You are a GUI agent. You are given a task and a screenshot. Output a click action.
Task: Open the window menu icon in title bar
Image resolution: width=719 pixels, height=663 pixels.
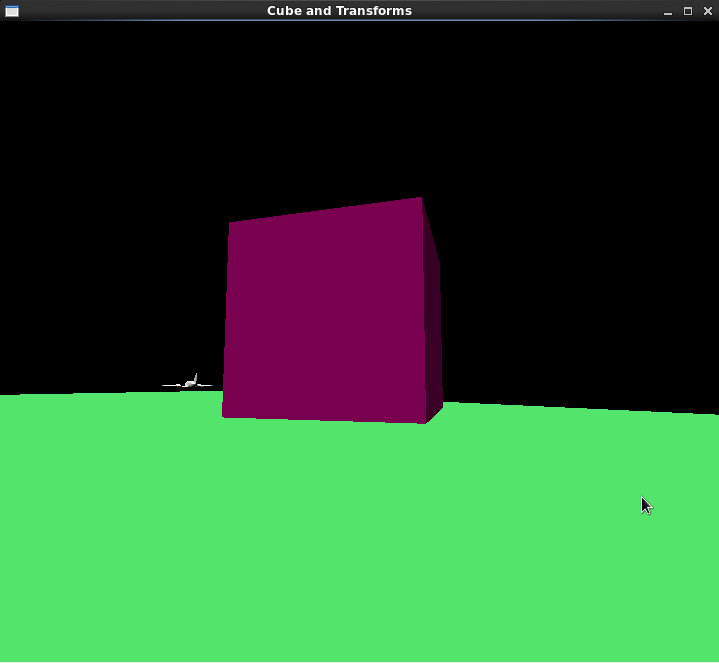[12, 11]
